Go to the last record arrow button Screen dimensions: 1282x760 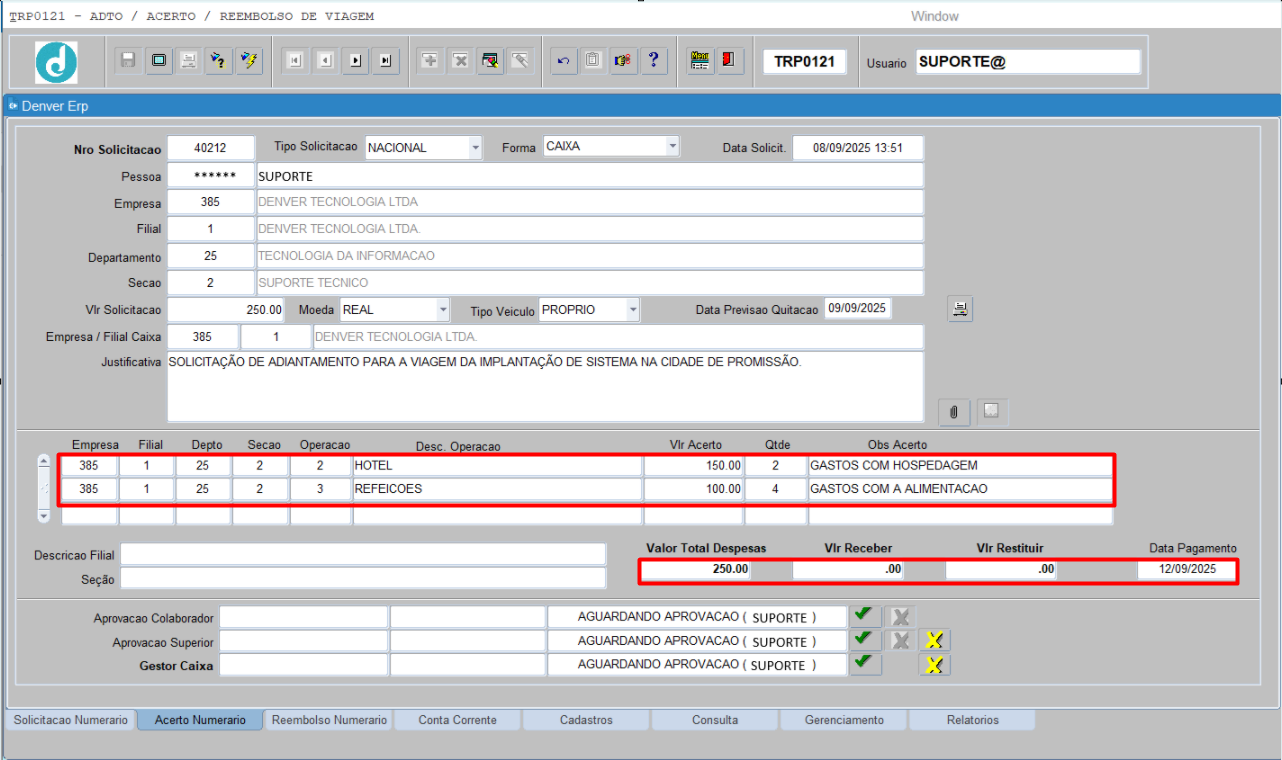pyautogui.click(x=386, y=61)
